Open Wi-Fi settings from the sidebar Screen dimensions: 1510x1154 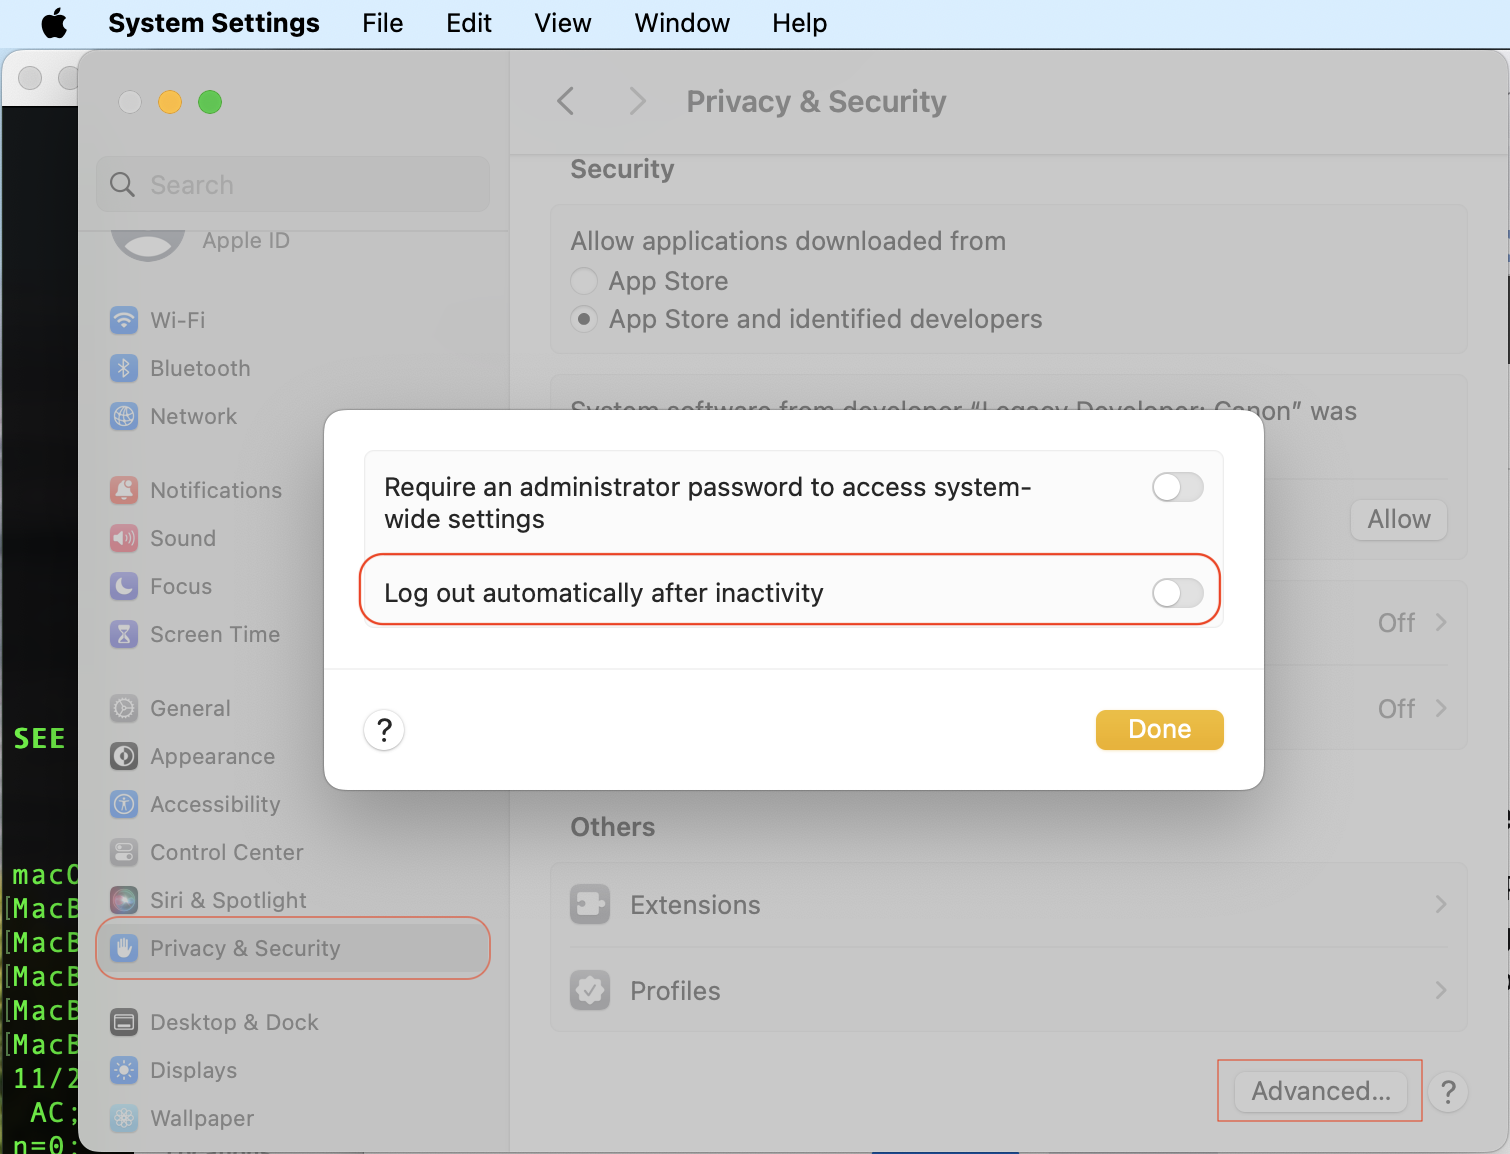tap(178, 320)
